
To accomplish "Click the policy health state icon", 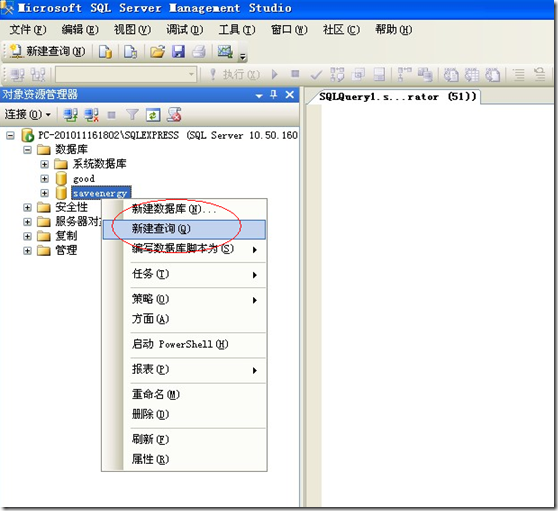I will 174,115.
